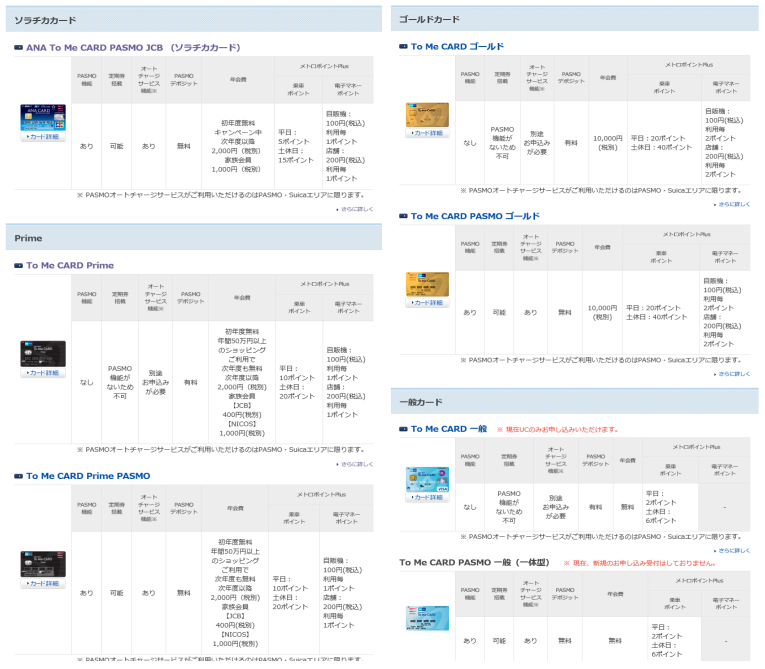Click PASMO オートチャージ footnote under ソラチカカード table
The height and width of the screenshot is (669, 765).
(221, 195)
